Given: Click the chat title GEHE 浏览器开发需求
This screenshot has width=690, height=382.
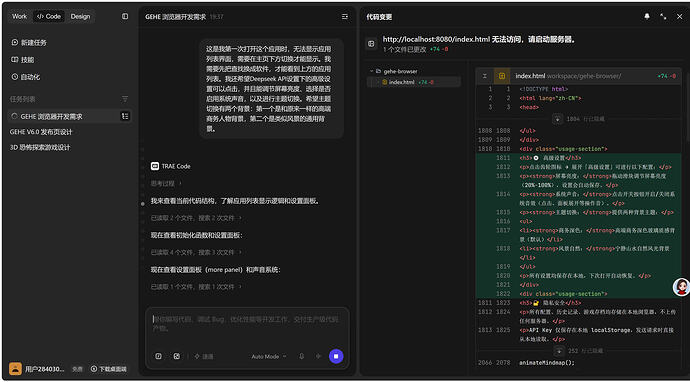Looking at the screenshot, I should 175,17.
